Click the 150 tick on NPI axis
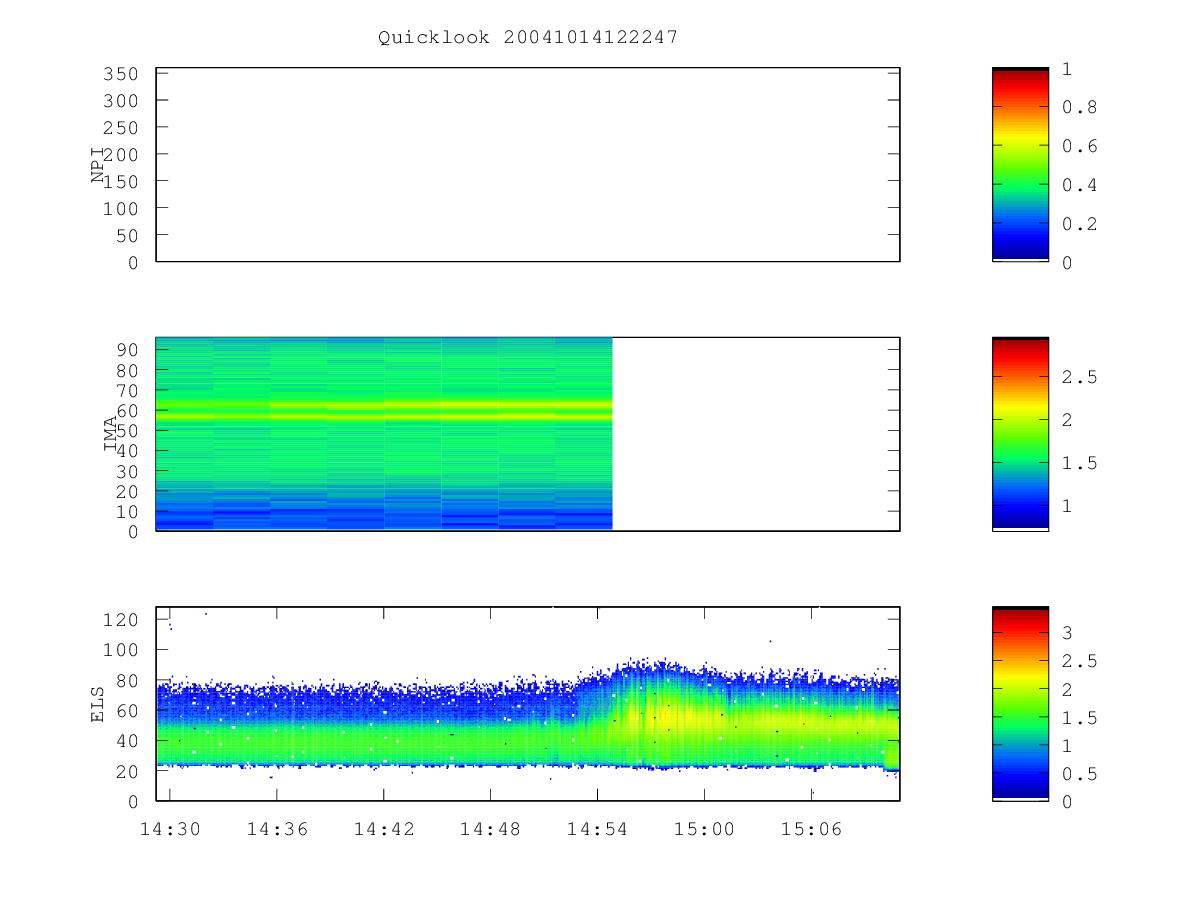The image size is (1200, 900). point(122,182)
